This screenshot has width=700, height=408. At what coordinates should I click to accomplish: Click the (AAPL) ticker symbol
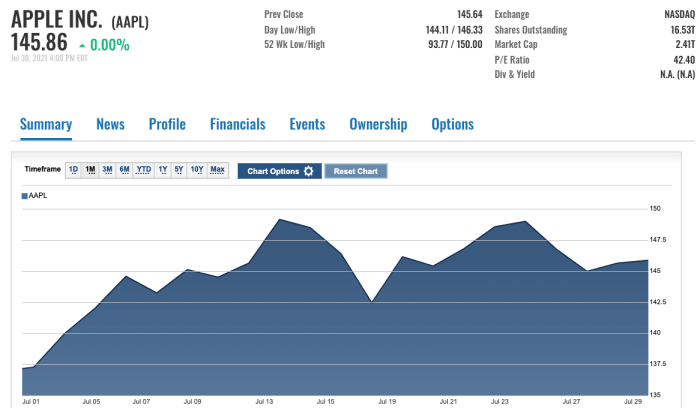pyautogui.click(x=130, y=22)
